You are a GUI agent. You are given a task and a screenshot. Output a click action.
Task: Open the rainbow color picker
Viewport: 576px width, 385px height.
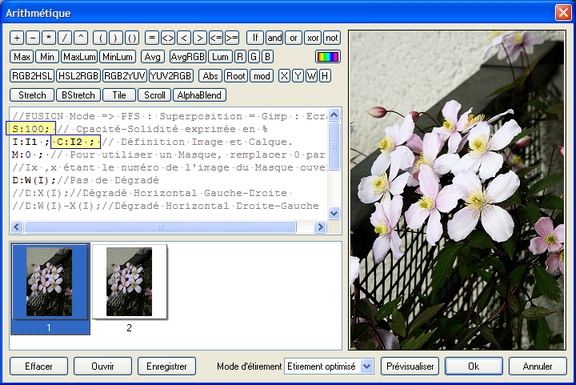[x=328, y=57]
